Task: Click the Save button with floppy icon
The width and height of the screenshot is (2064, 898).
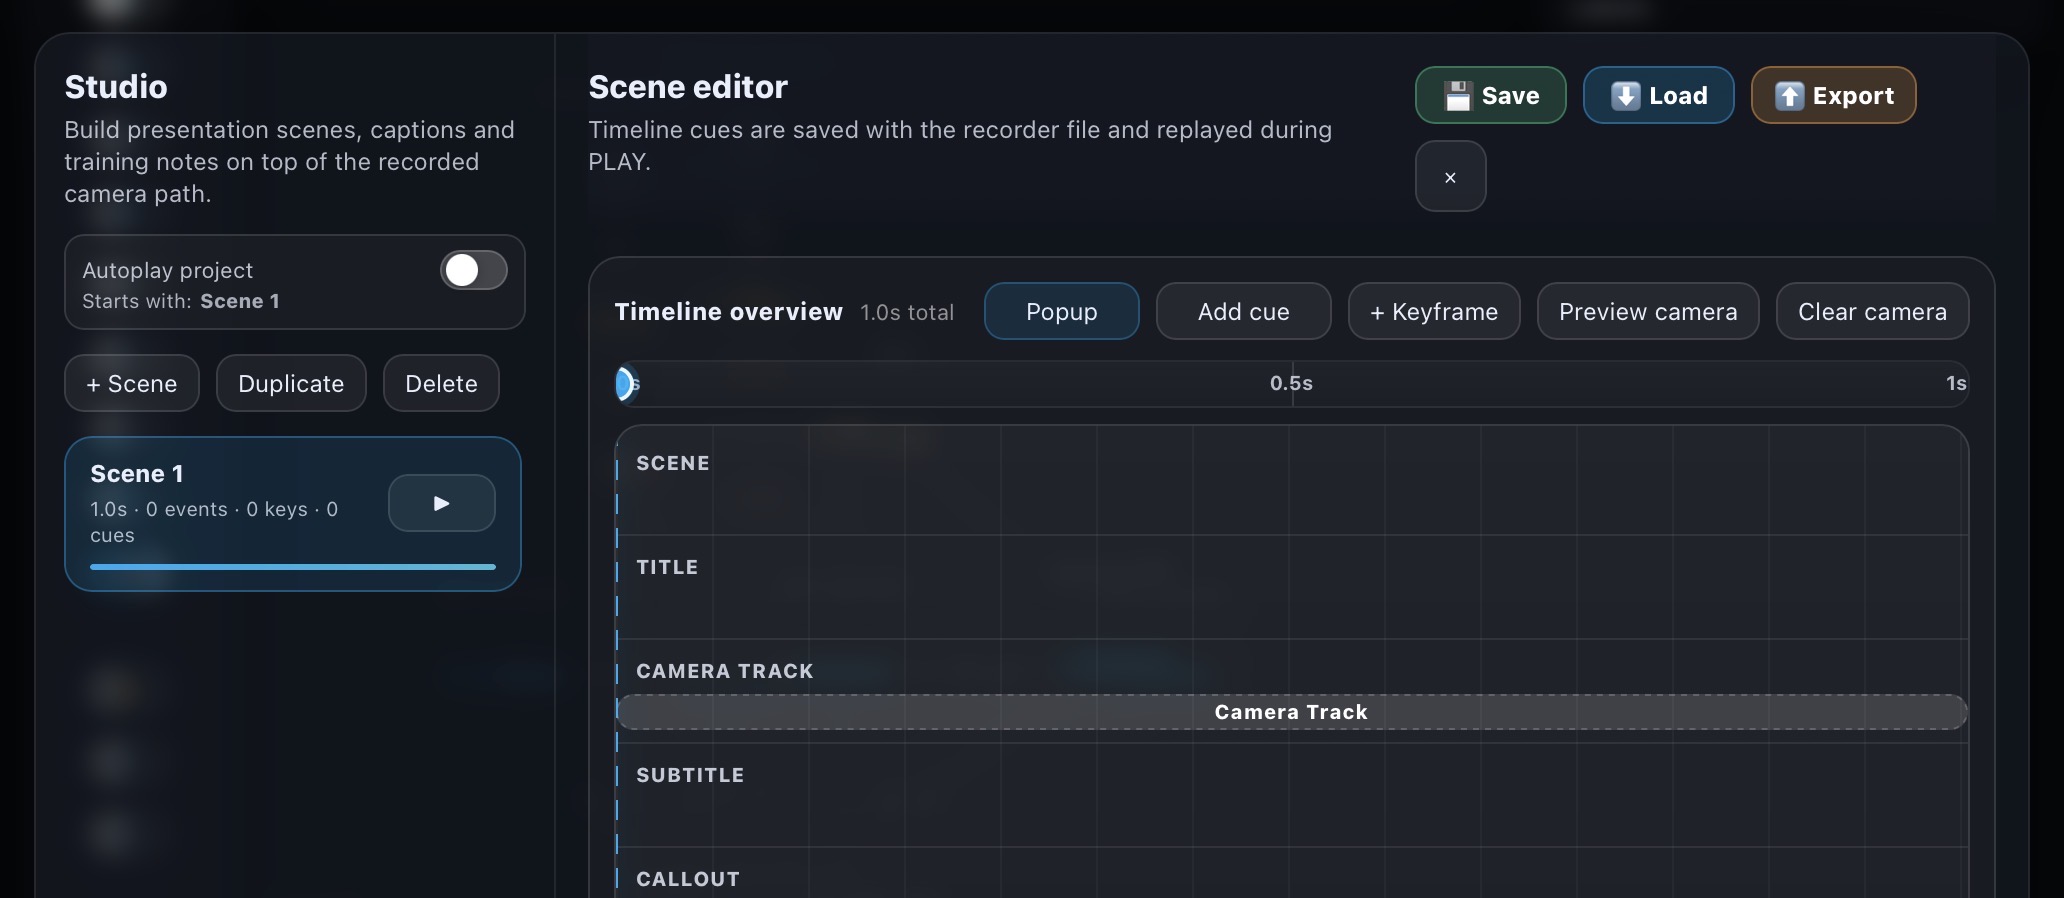Action: [x=1490, y=95]
